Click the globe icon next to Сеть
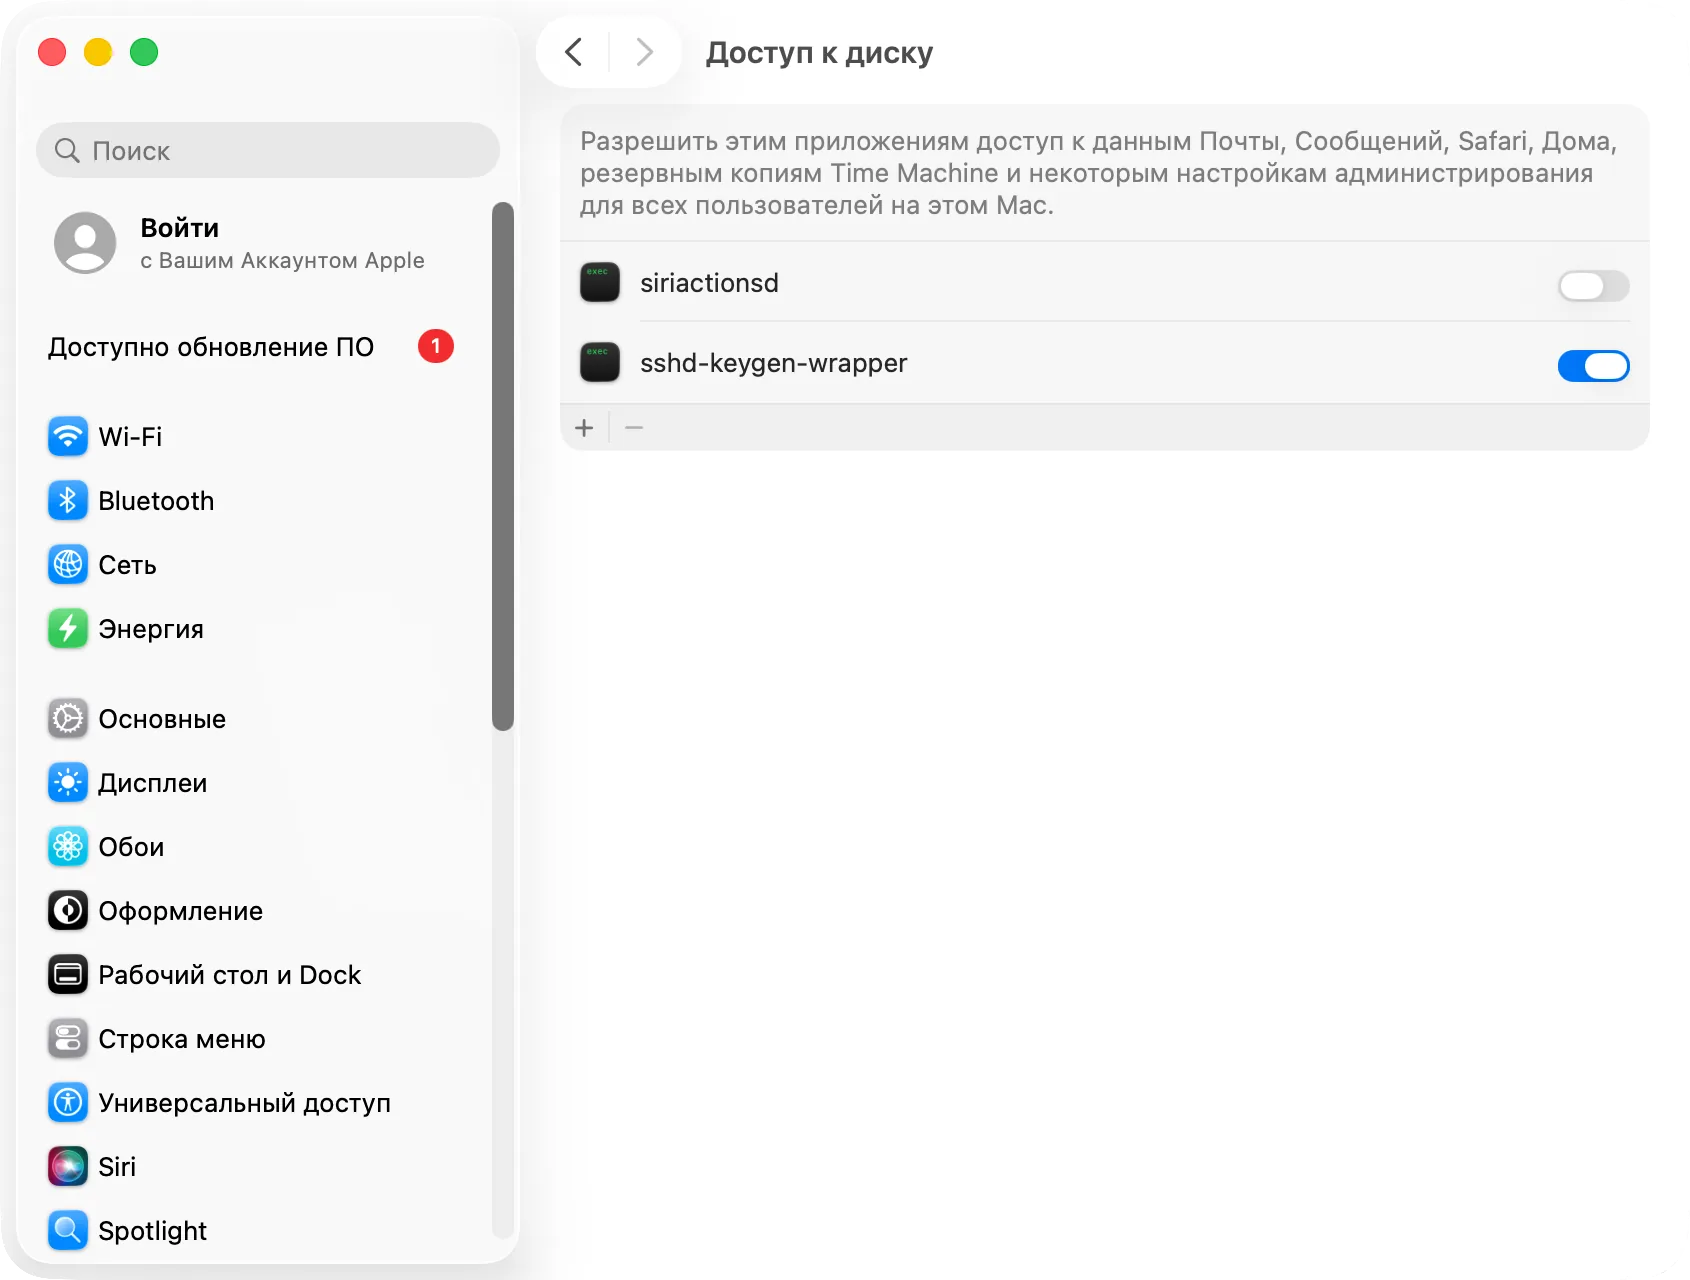 tap(68, 564)
